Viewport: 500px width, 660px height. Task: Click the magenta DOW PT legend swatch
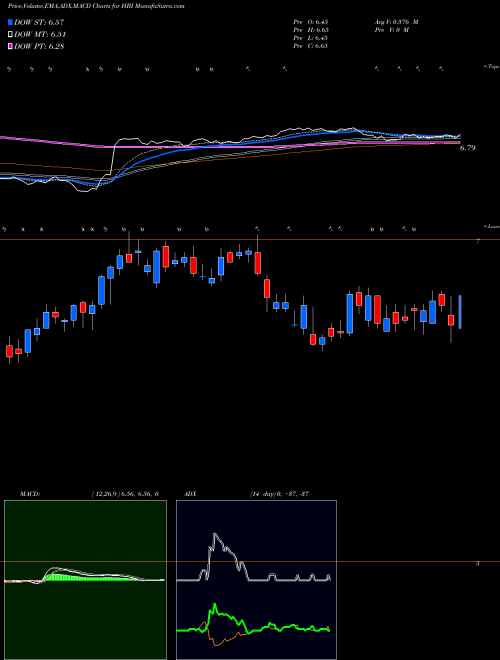[x=10, y=46]
